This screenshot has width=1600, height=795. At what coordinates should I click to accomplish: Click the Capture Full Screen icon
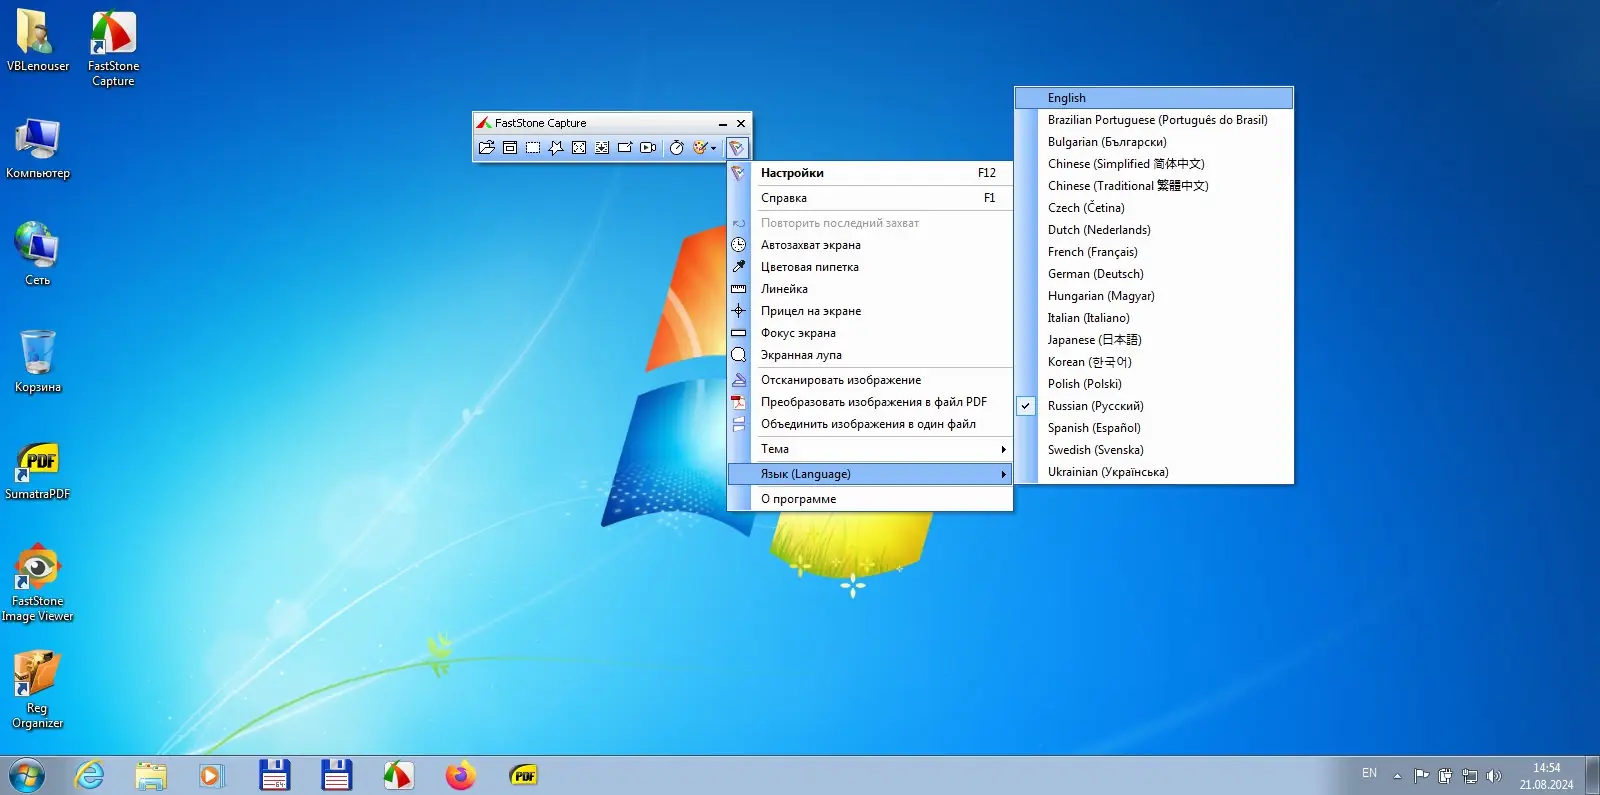579,148
